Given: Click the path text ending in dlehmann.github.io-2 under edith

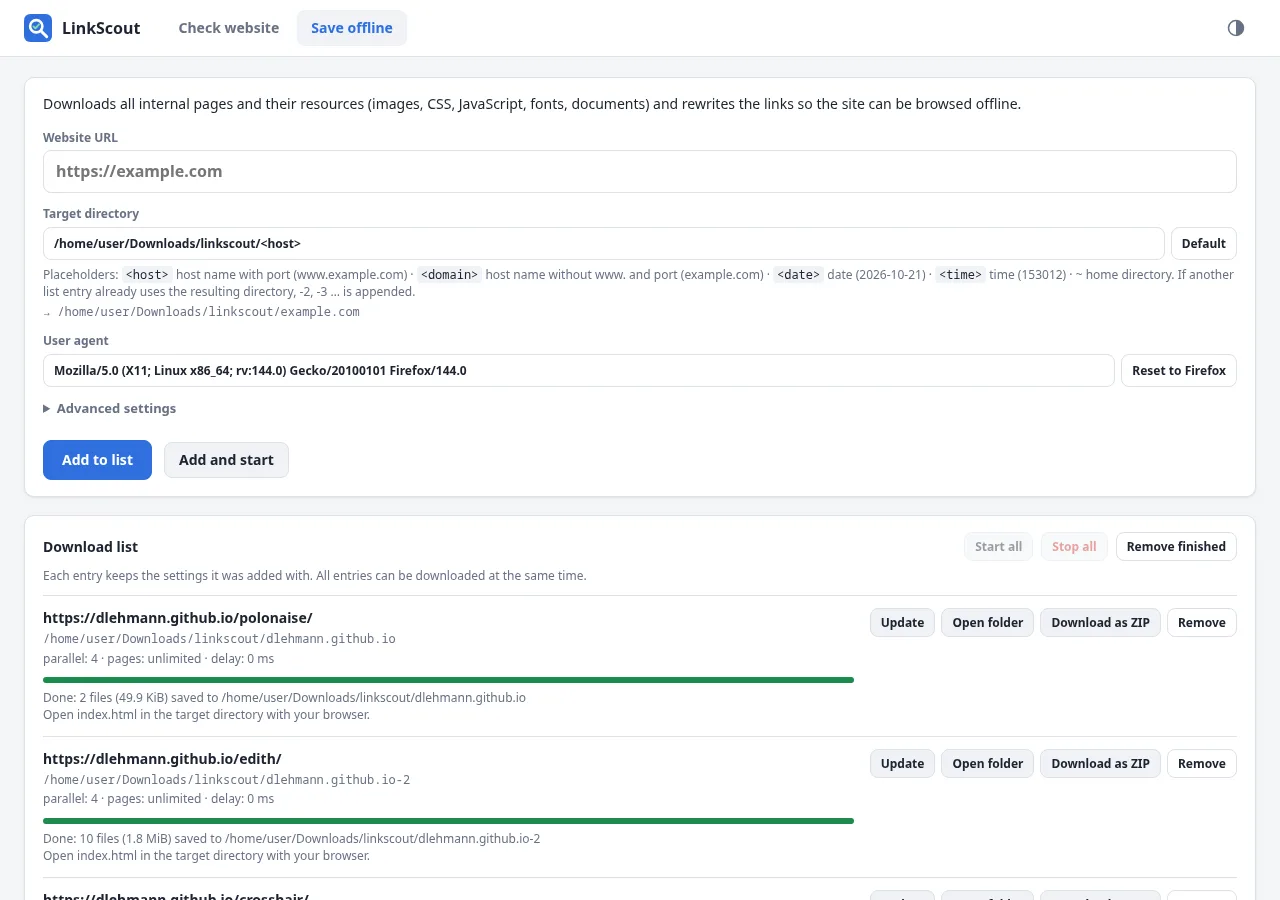Looking at the screenshot, I should coord(227,780).
